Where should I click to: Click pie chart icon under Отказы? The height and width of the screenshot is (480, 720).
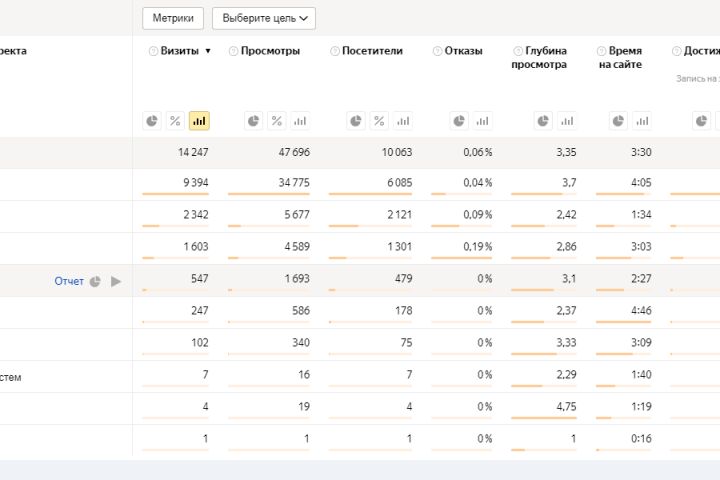click(x=459, y=121)
